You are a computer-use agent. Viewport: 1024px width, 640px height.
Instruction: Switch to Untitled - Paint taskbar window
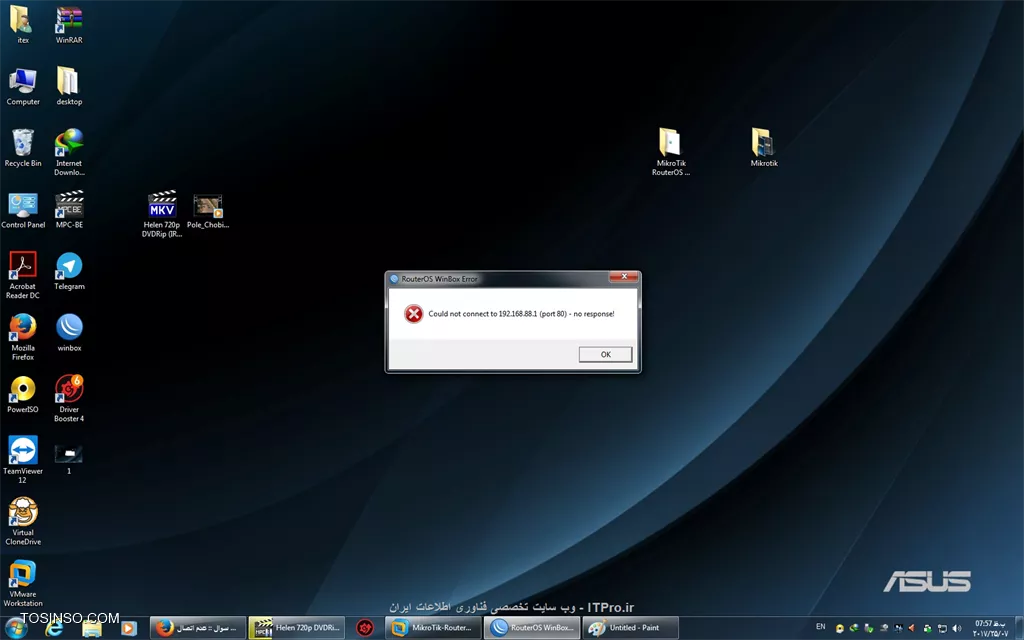629,628
